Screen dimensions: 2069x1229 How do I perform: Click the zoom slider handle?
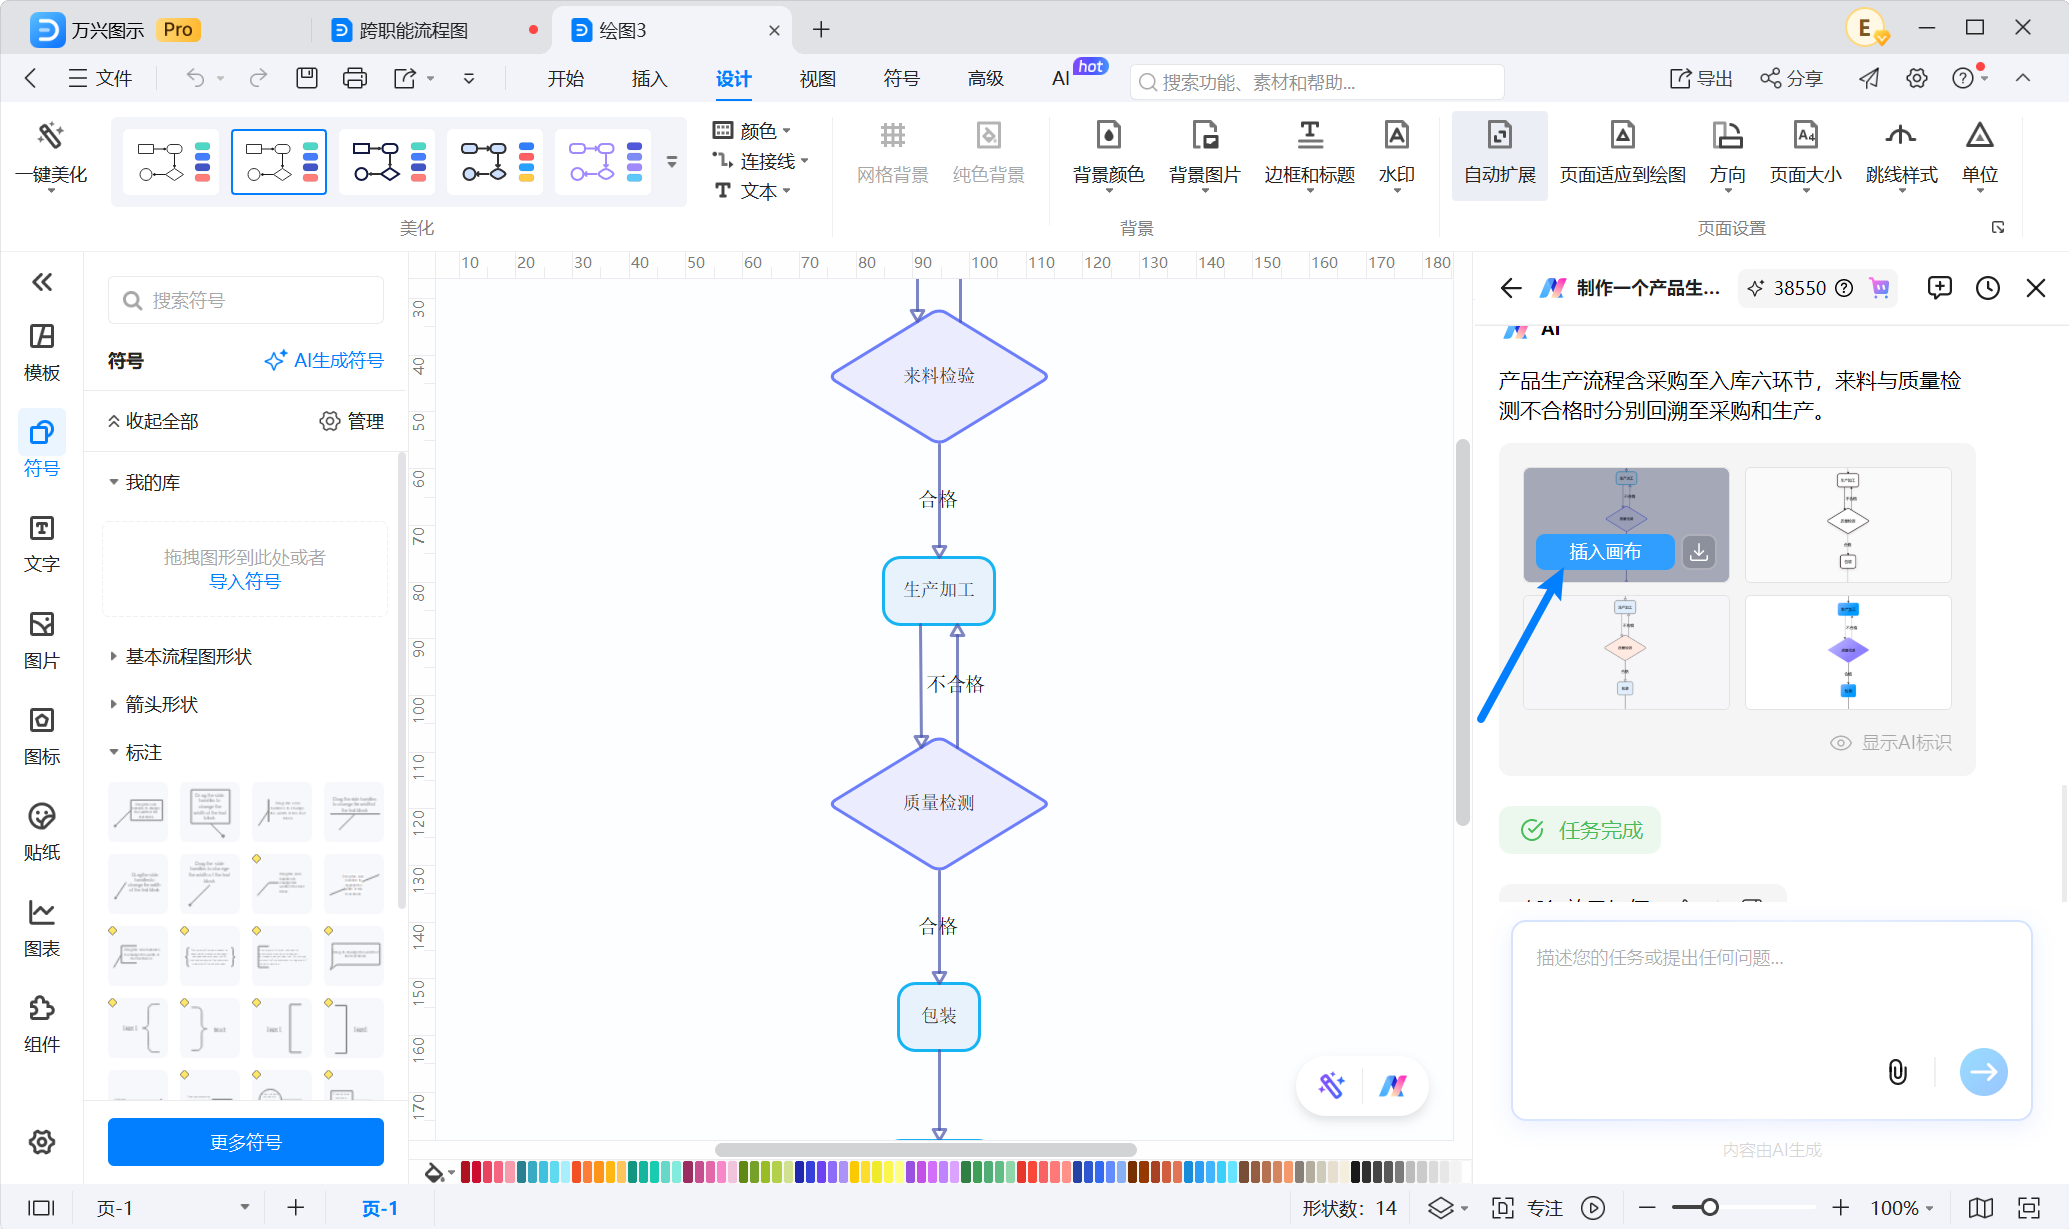coord(1710,1208)
